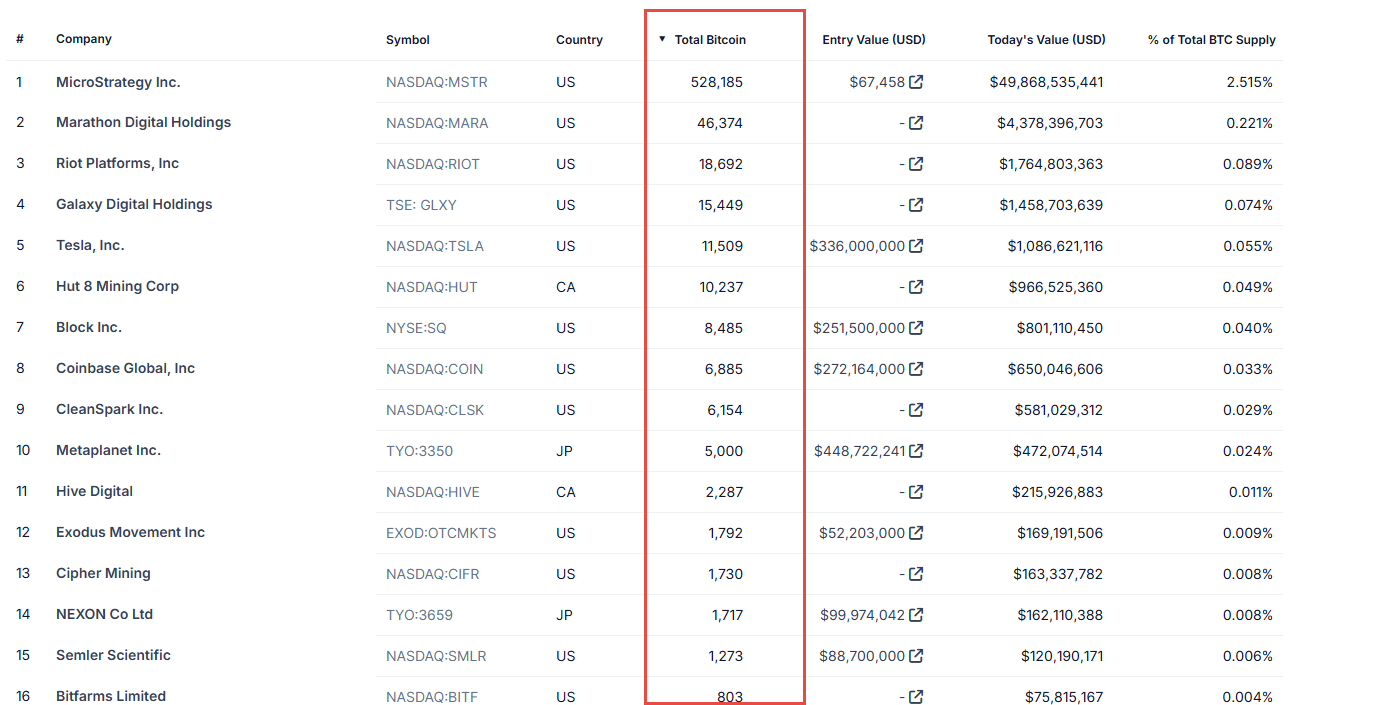
Task: Open external link icon for NEXON Co Ltd
Action: tap(916, 615)
